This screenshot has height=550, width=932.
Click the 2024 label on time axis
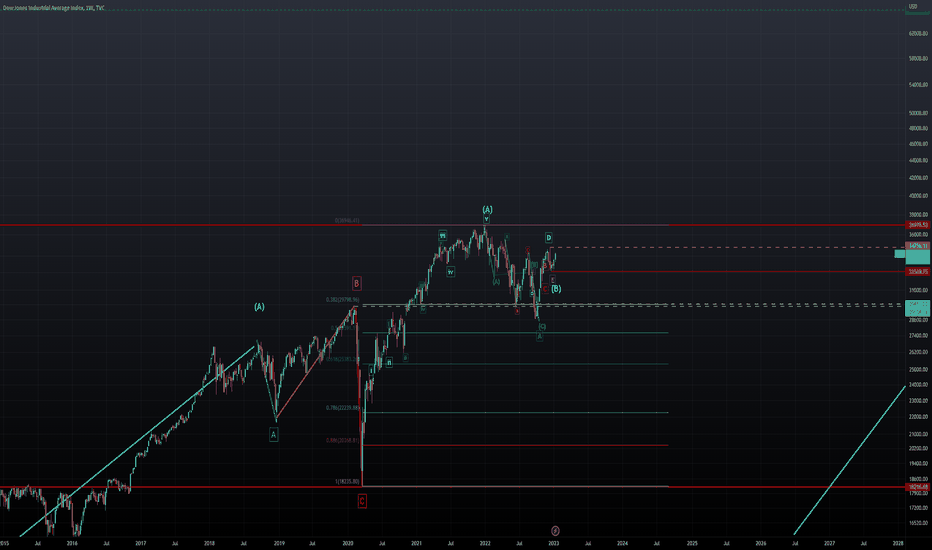(x=622, y=543)
